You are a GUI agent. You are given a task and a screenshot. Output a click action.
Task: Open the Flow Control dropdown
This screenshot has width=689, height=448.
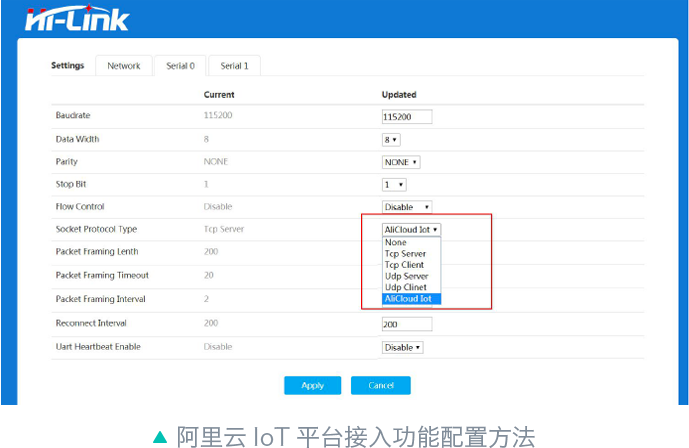407,207
